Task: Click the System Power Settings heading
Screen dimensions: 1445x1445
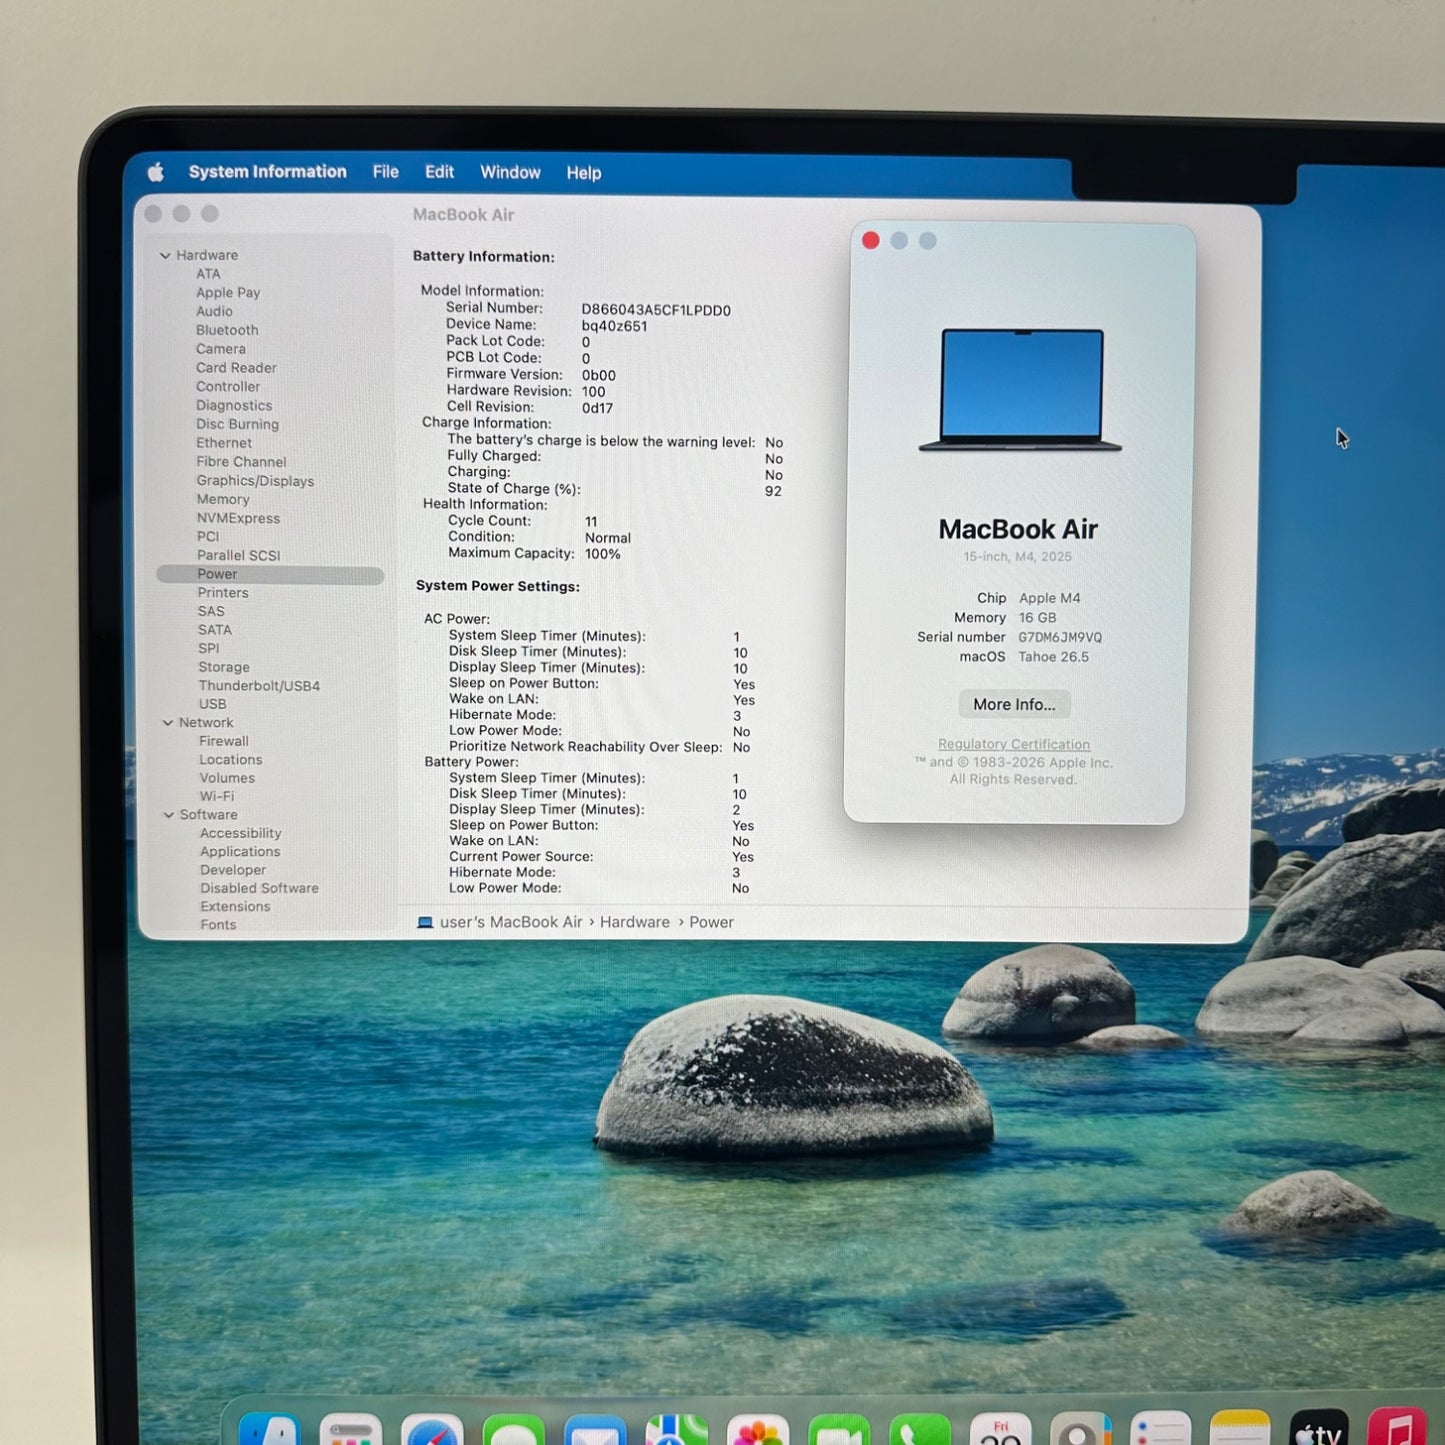Action: (498, 586)
